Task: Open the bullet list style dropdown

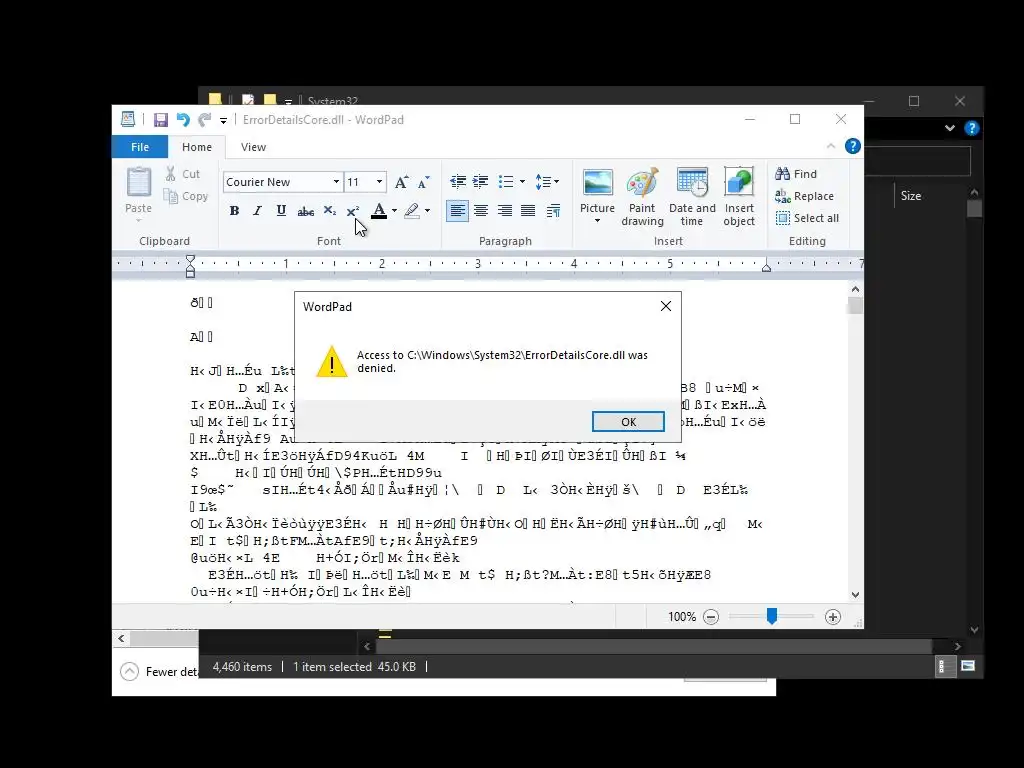Action: (x=522, y=182)
